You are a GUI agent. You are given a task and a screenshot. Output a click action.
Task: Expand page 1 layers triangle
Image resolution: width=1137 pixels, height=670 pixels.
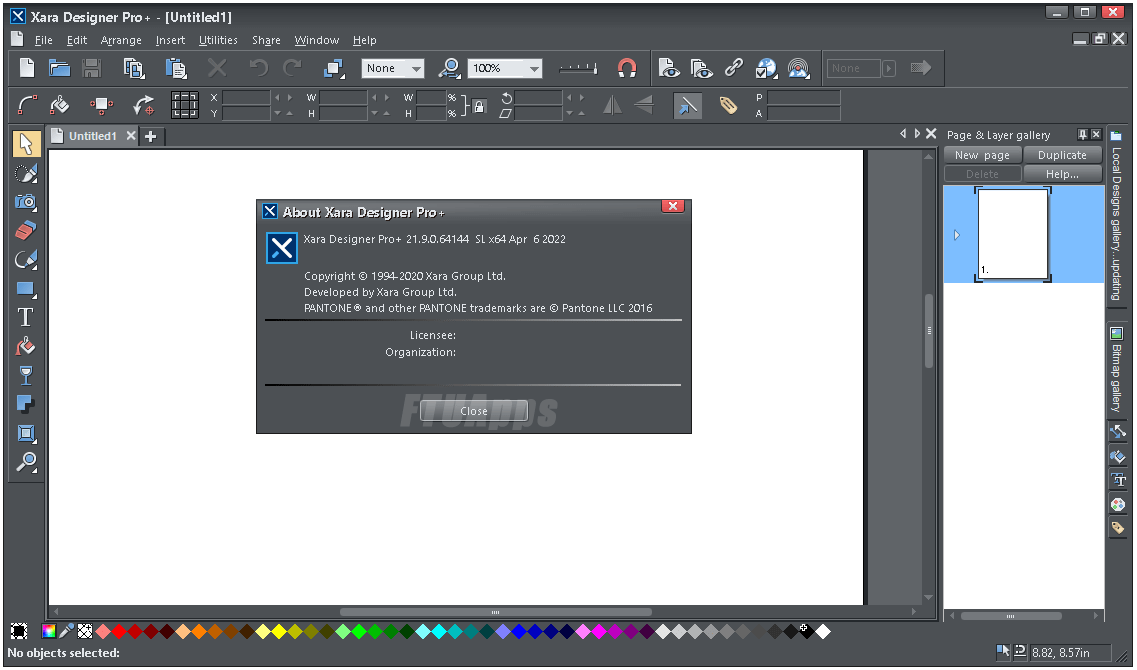pos(956,235)
